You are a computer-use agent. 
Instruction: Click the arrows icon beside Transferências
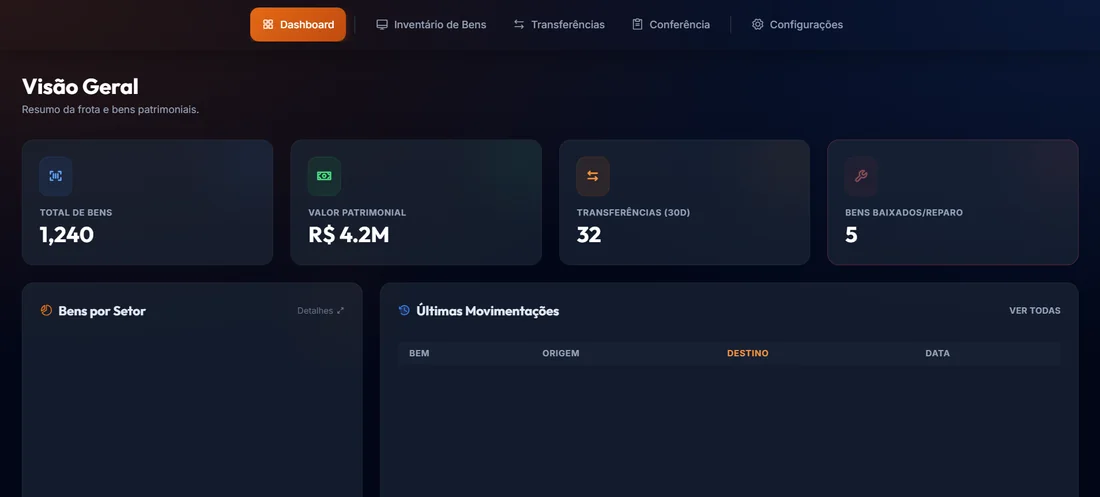coord(518,25)
